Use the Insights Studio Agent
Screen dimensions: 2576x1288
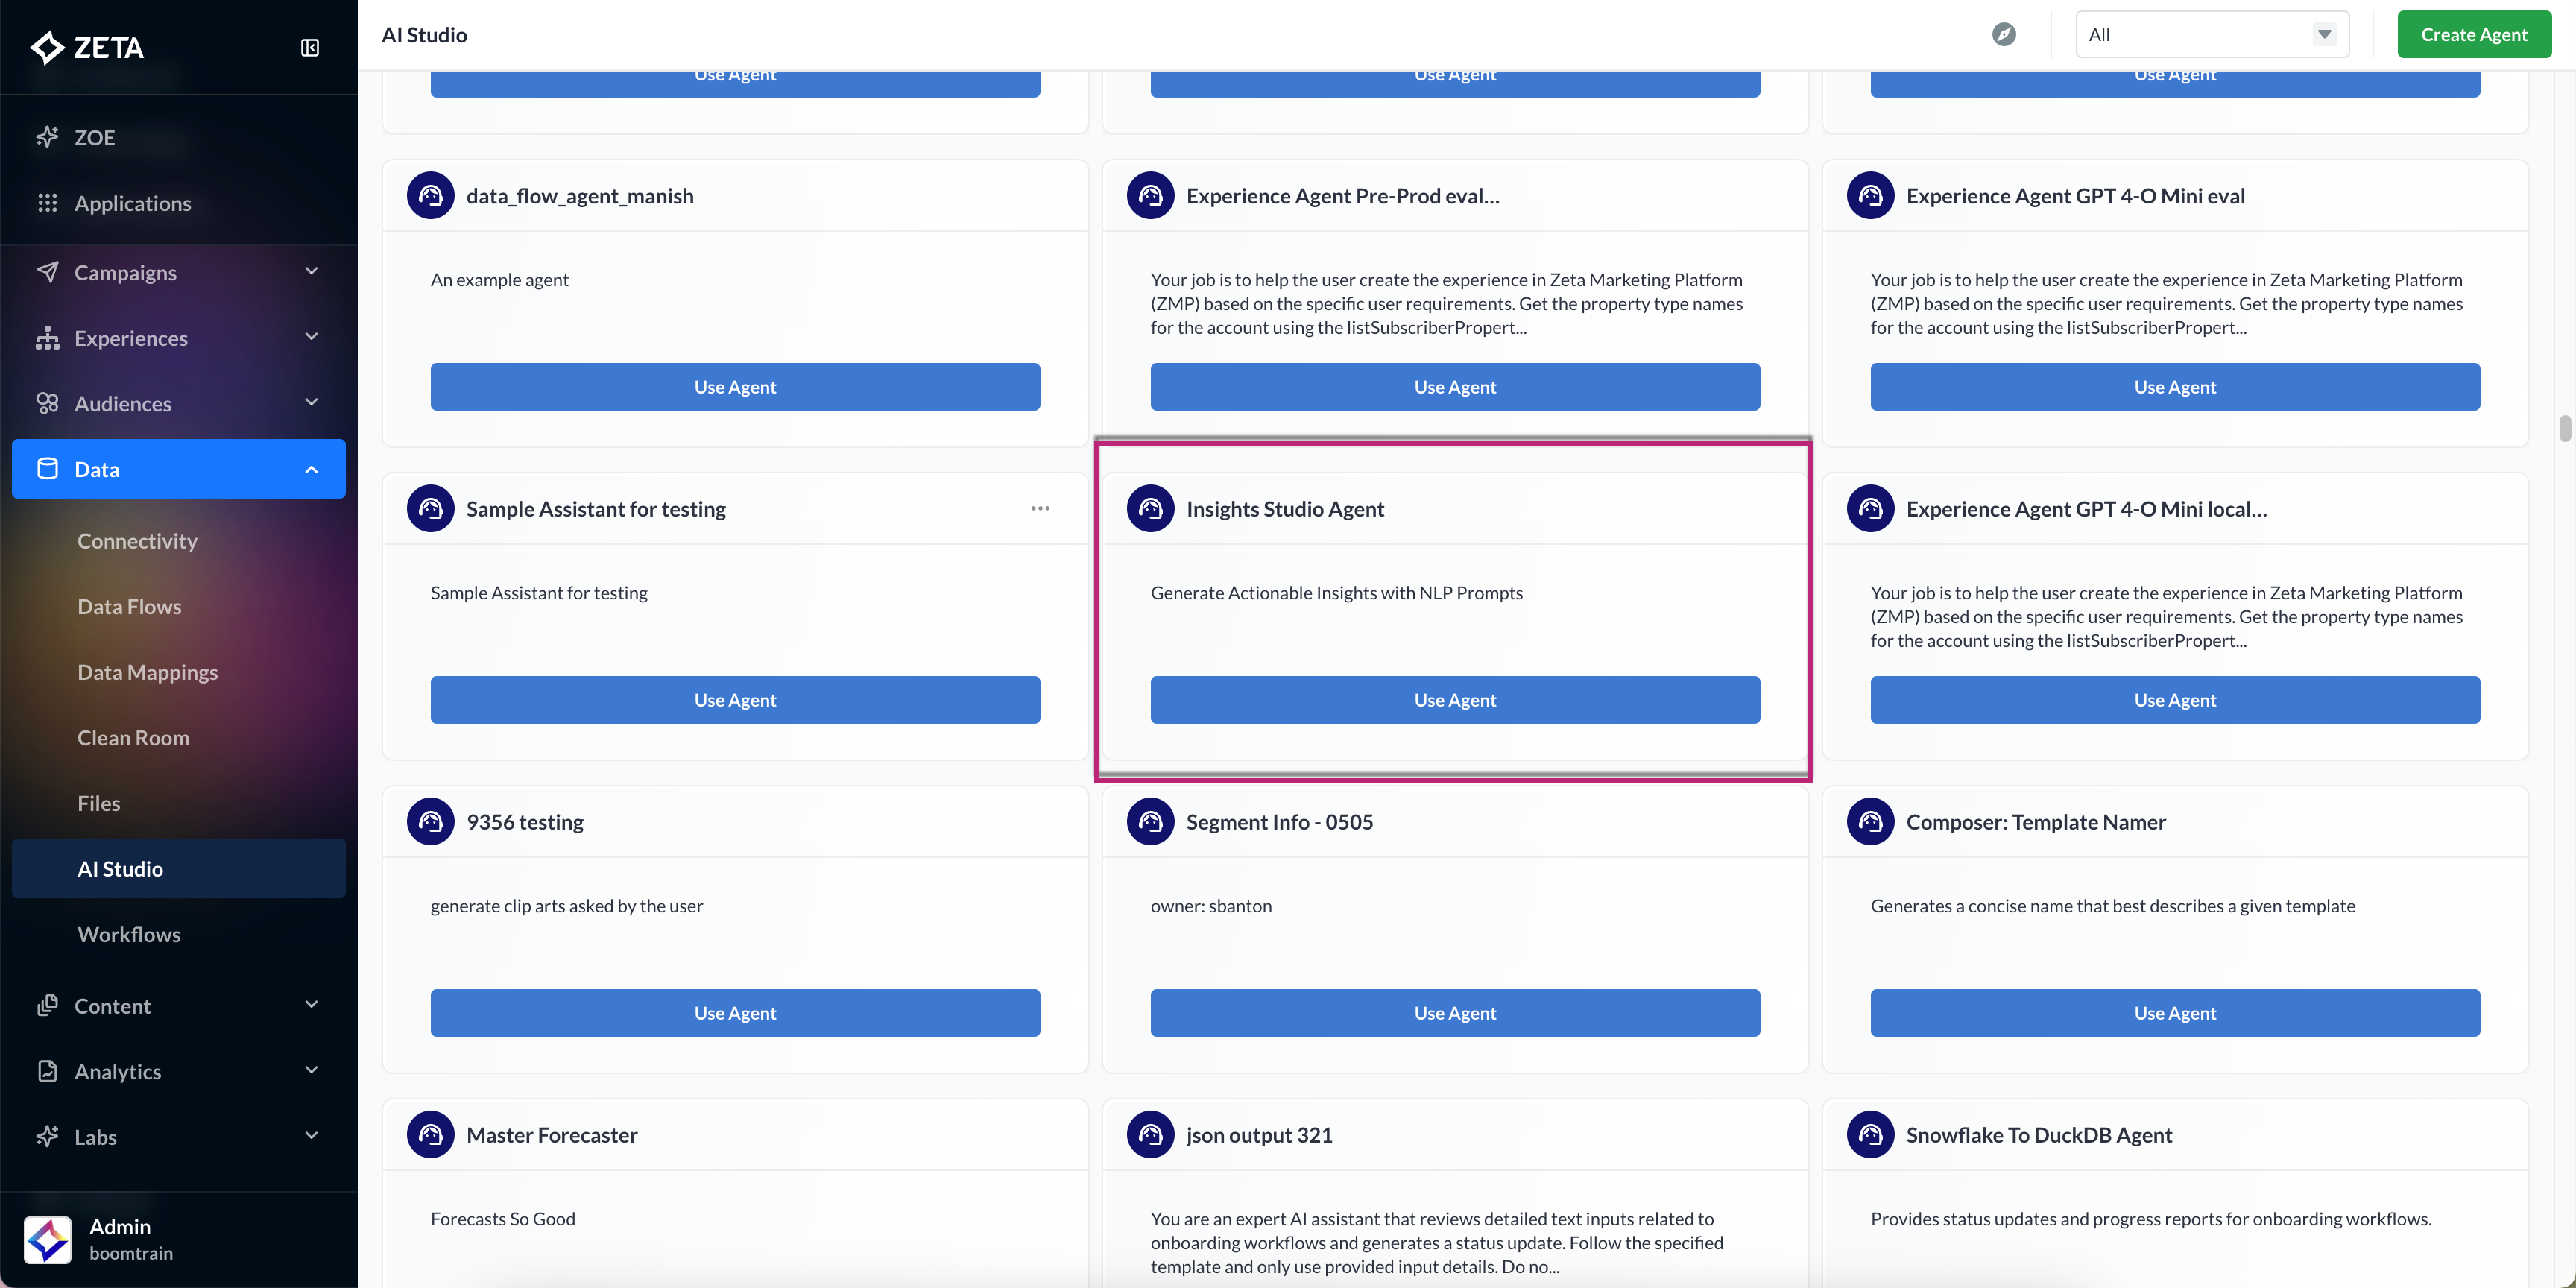pyautogui.click(x=1454, y=699)
